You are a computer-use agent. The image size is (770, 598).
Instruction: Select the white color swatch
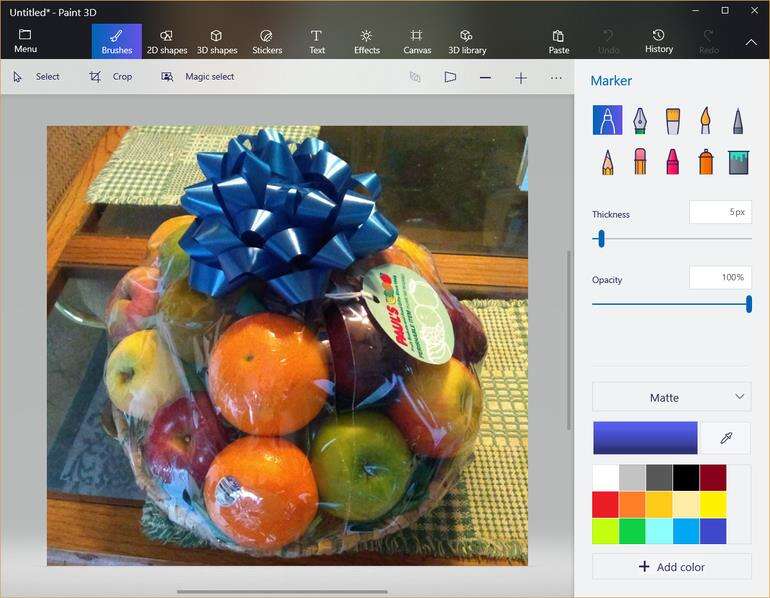(605, 478)
